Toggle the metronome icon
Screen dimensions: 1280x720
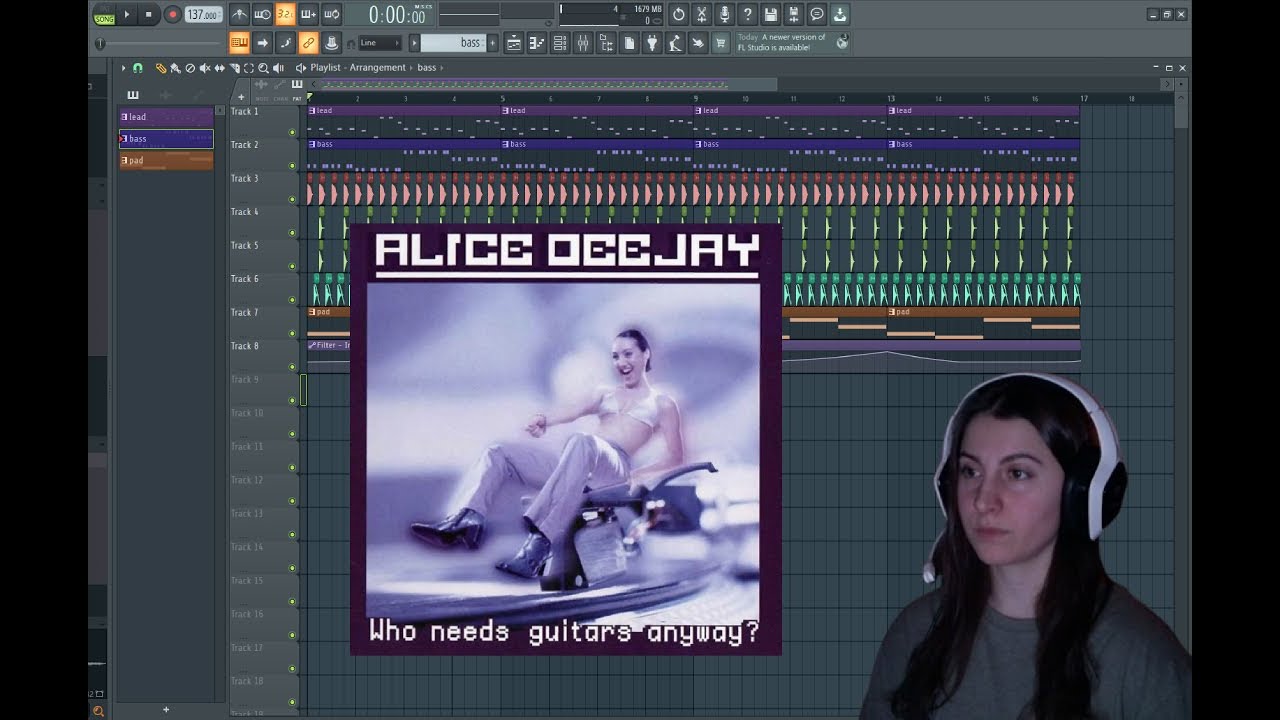pos(240,14)
